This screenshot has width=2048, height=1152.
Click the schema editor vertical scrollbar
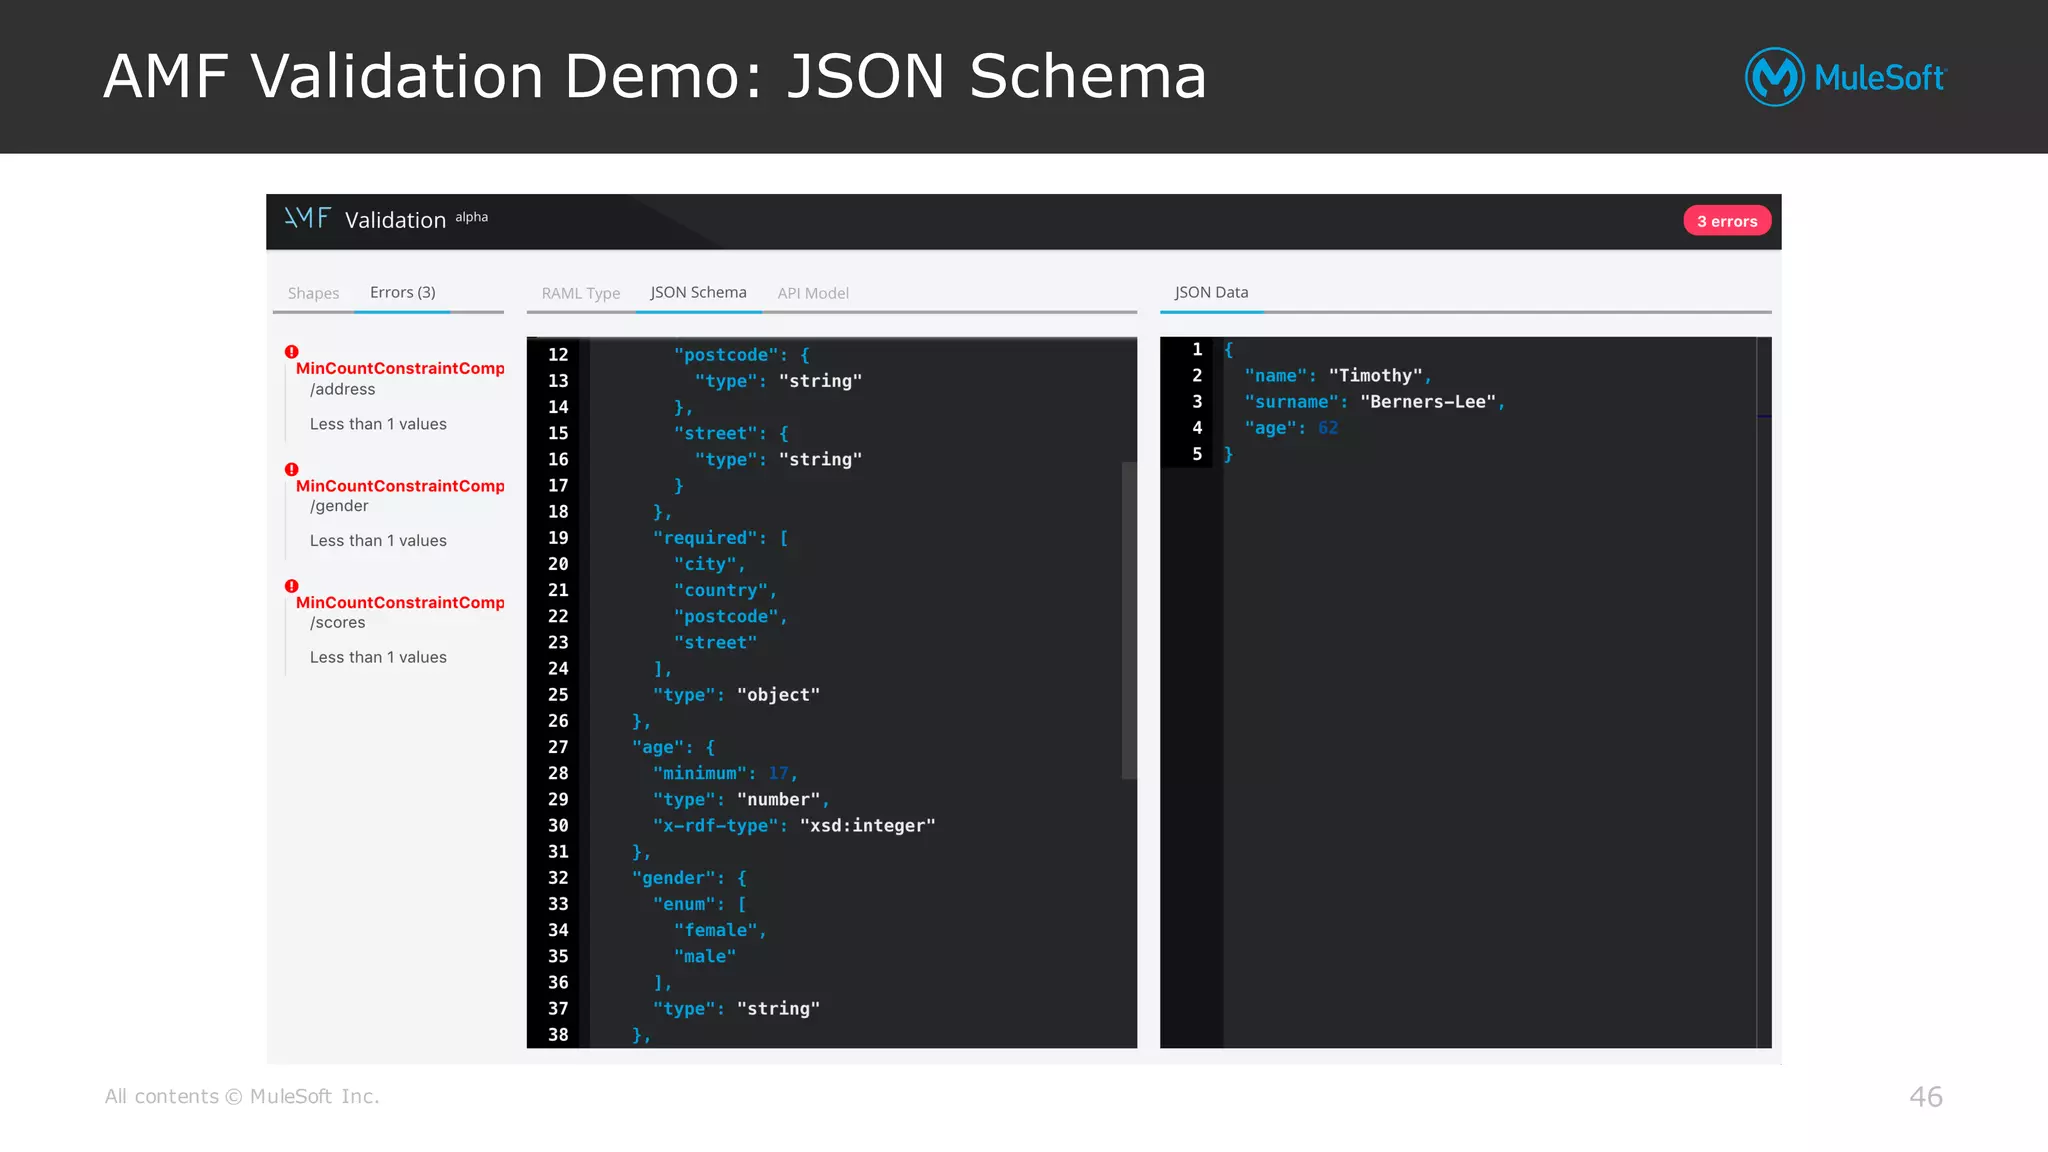[1129, 620]
